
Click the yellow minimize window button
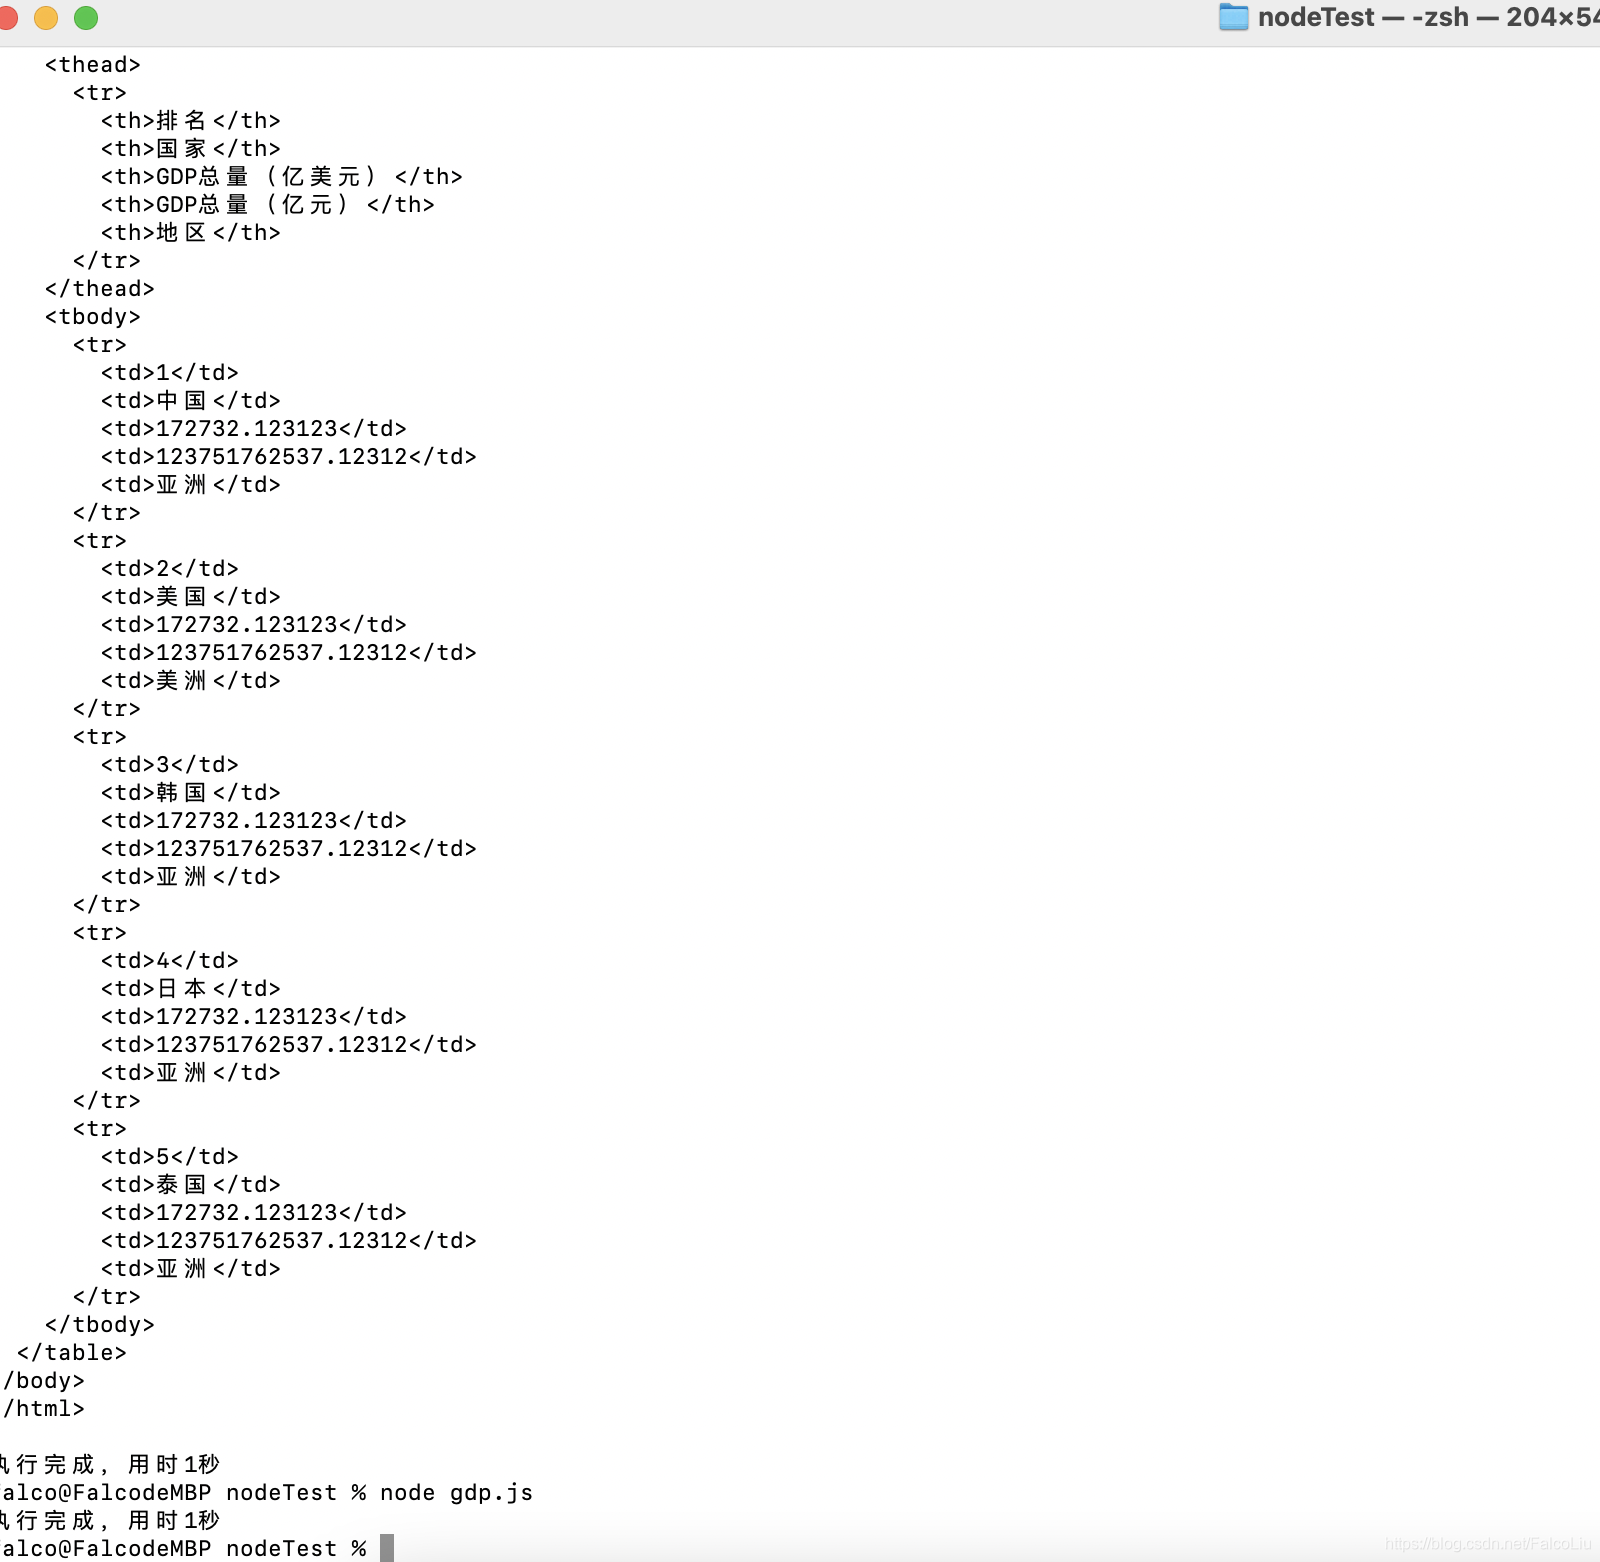[46, 18]
